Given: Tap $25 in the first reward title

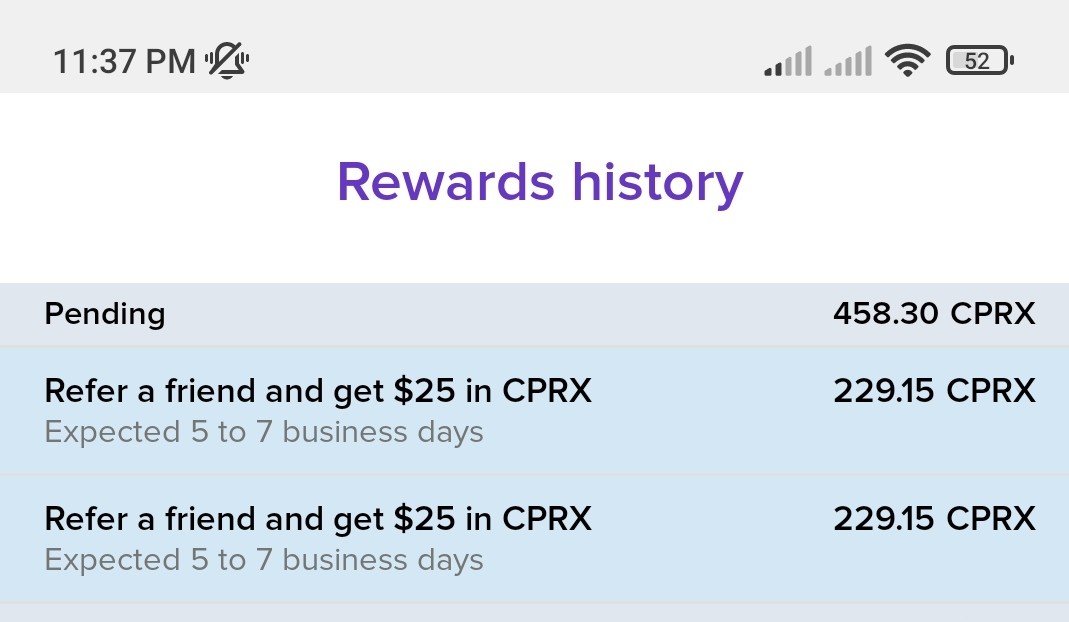Looking at the screenshot, I should [x=424, y=391].
